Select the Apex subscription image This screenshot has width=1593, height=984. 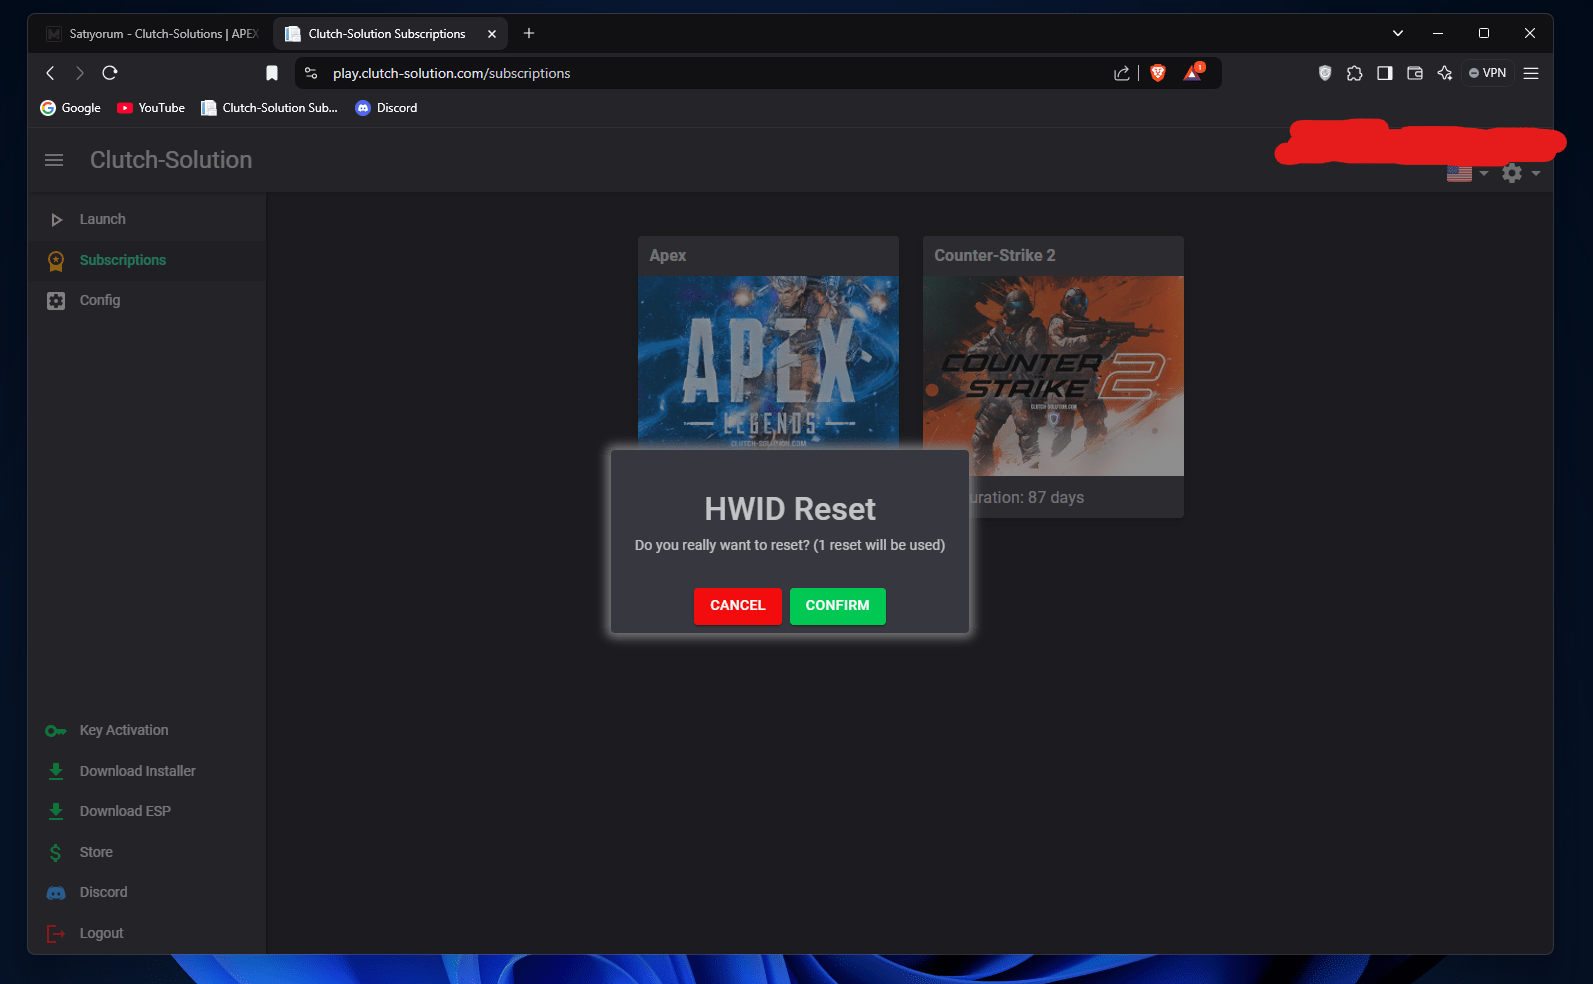click(x=768, y=362)
